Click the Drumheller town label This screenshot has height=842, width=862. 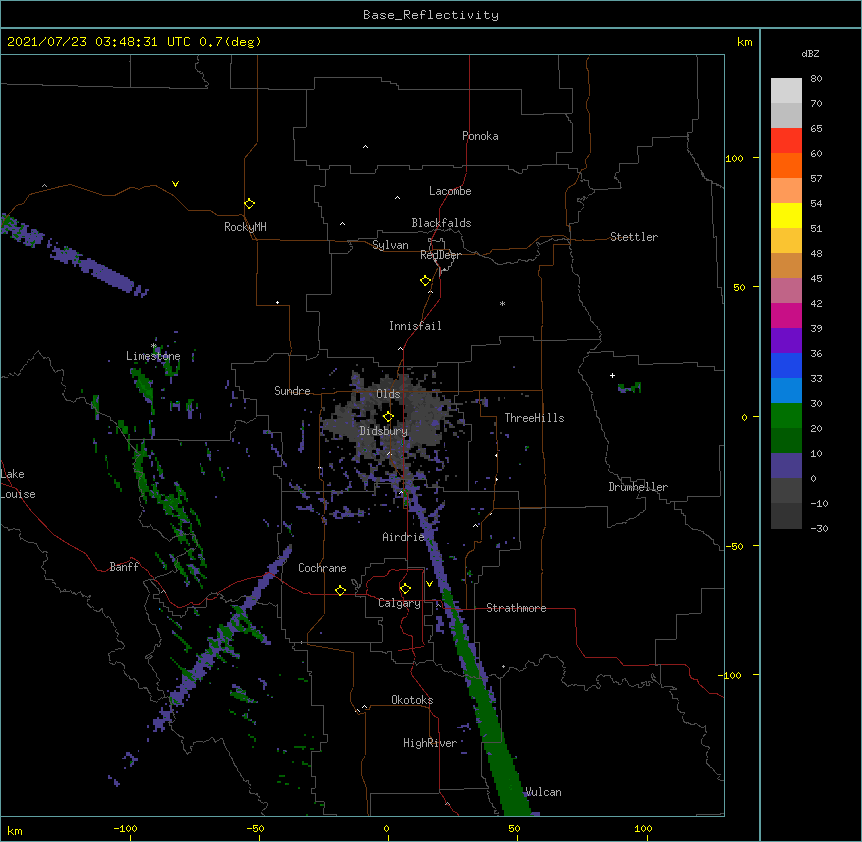(x=638, y=487)
